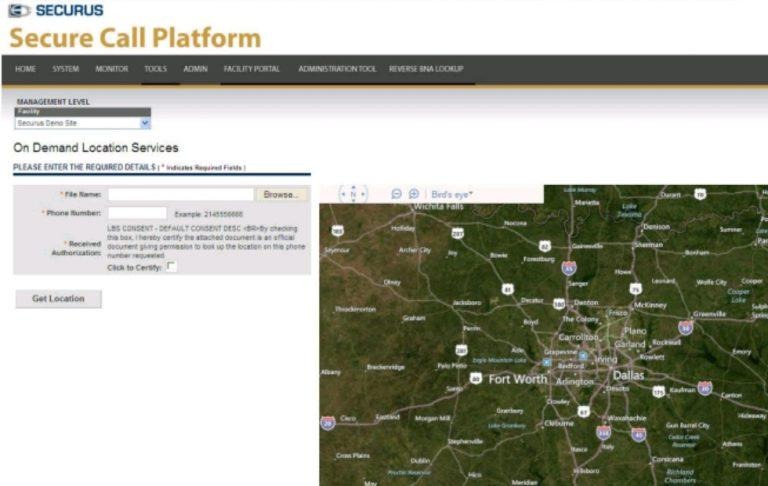Viewport: 768px width, 486px height.
Task: Click the Granbury map label
Action: coord(510,411)
